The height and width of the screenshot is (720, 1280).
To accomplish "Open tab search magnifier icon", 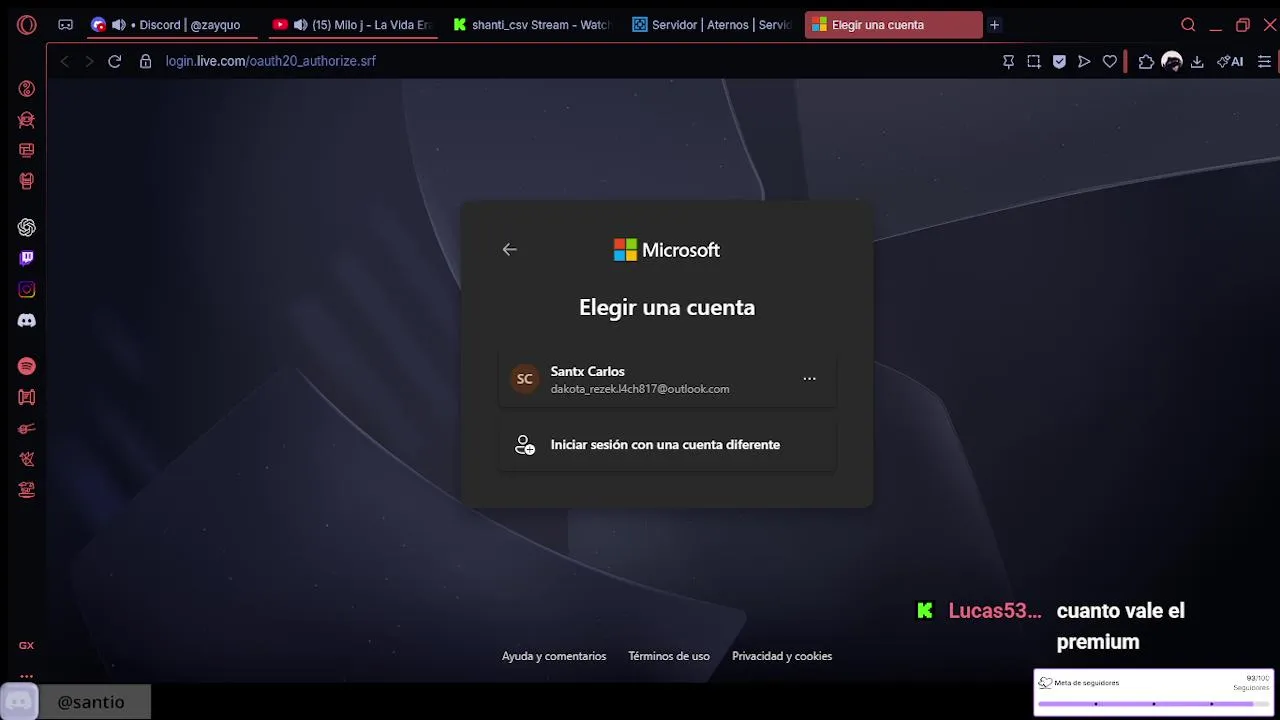I will point(1188,25).
